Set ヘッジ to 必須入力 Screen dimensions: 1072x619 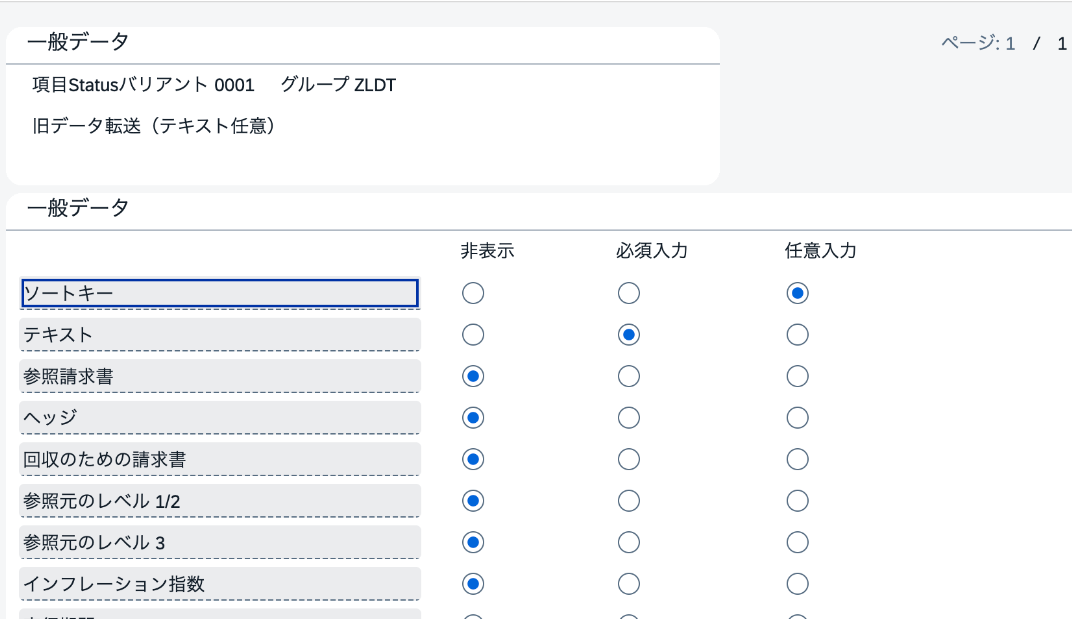point(628,418)
